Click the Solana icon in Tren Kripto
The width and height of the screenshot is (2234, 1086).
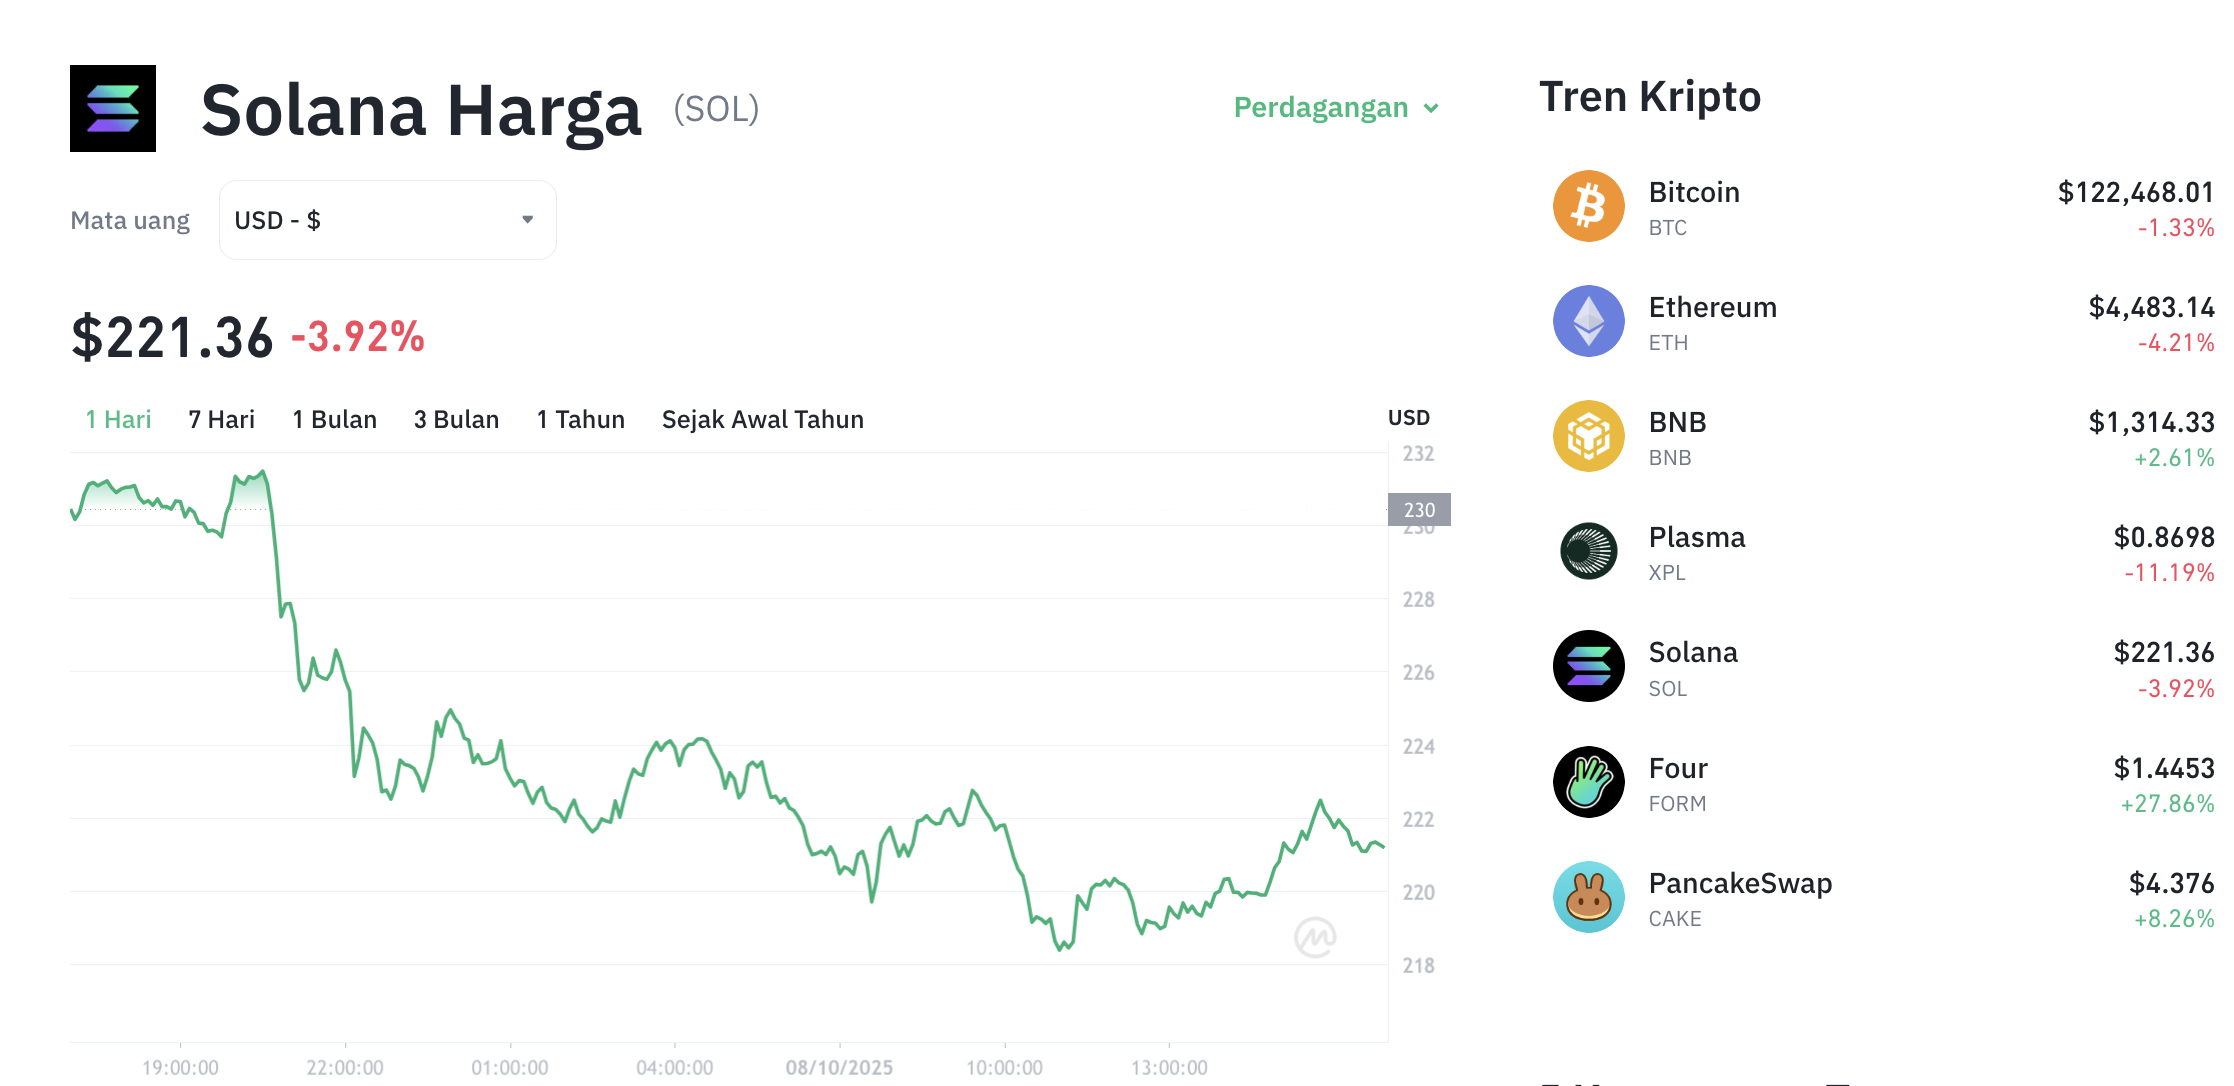(1588, 666)
